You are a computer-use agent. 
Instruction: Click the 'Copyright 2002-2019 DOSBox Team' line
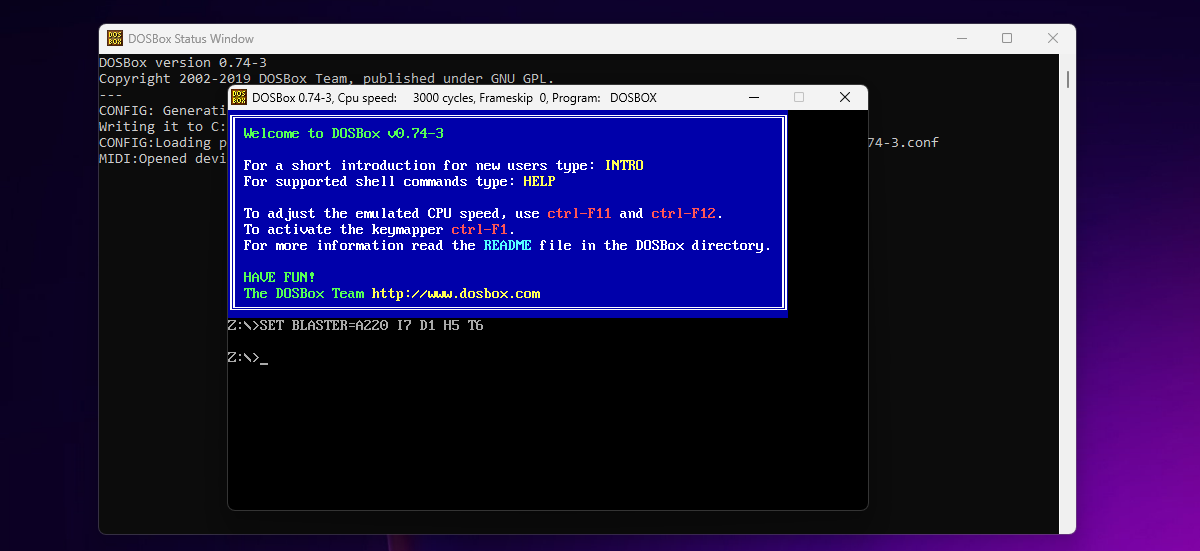pyautogui.click(x=326, y=78)
